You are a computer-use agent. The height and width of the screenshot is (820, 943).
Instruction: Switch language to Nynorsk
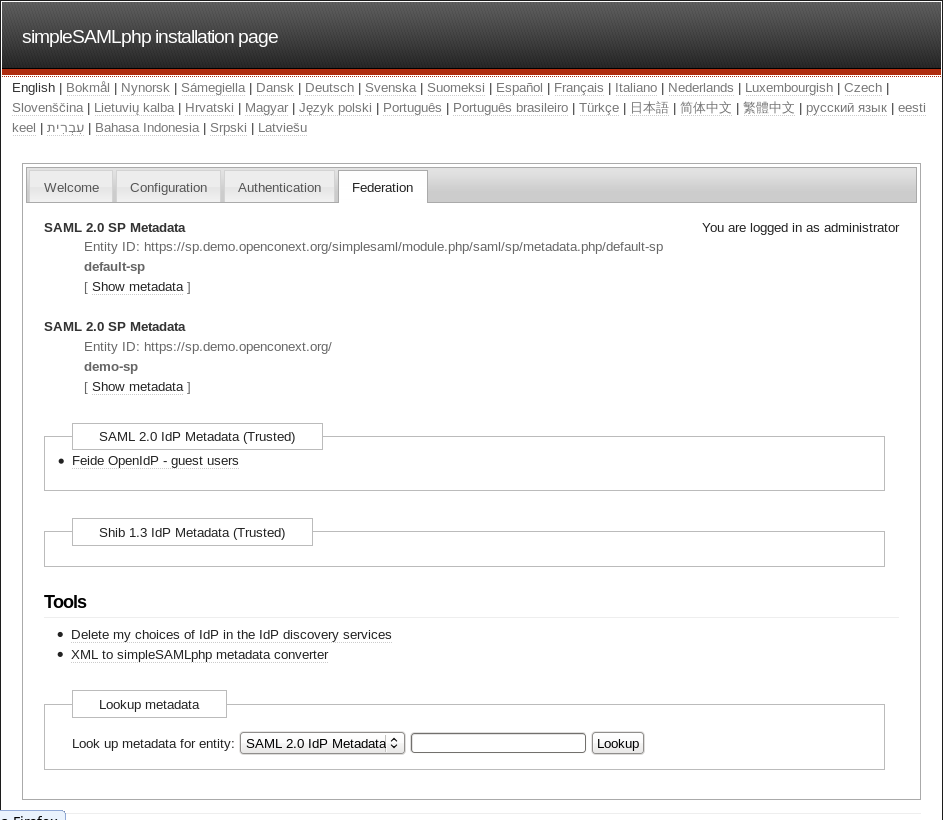[145, 88]
